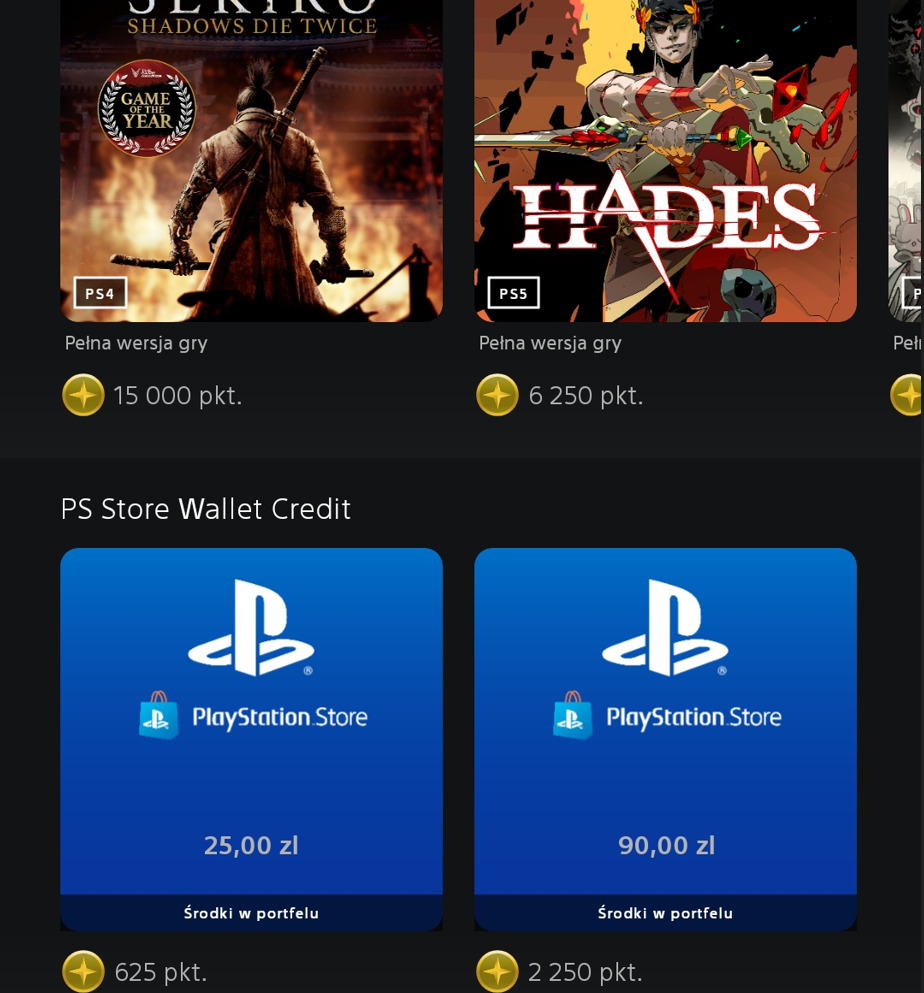This screenshot has height=993, width=924.
Task: Click the PS4 platform badge on Sekiro cover
Action: [100, 293]
